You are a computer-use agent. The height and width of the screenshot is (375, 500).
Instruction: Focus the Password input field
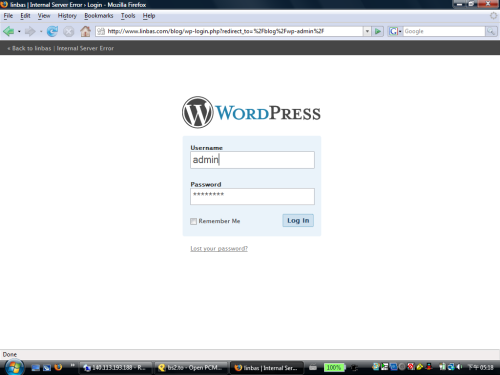point(252,196)
